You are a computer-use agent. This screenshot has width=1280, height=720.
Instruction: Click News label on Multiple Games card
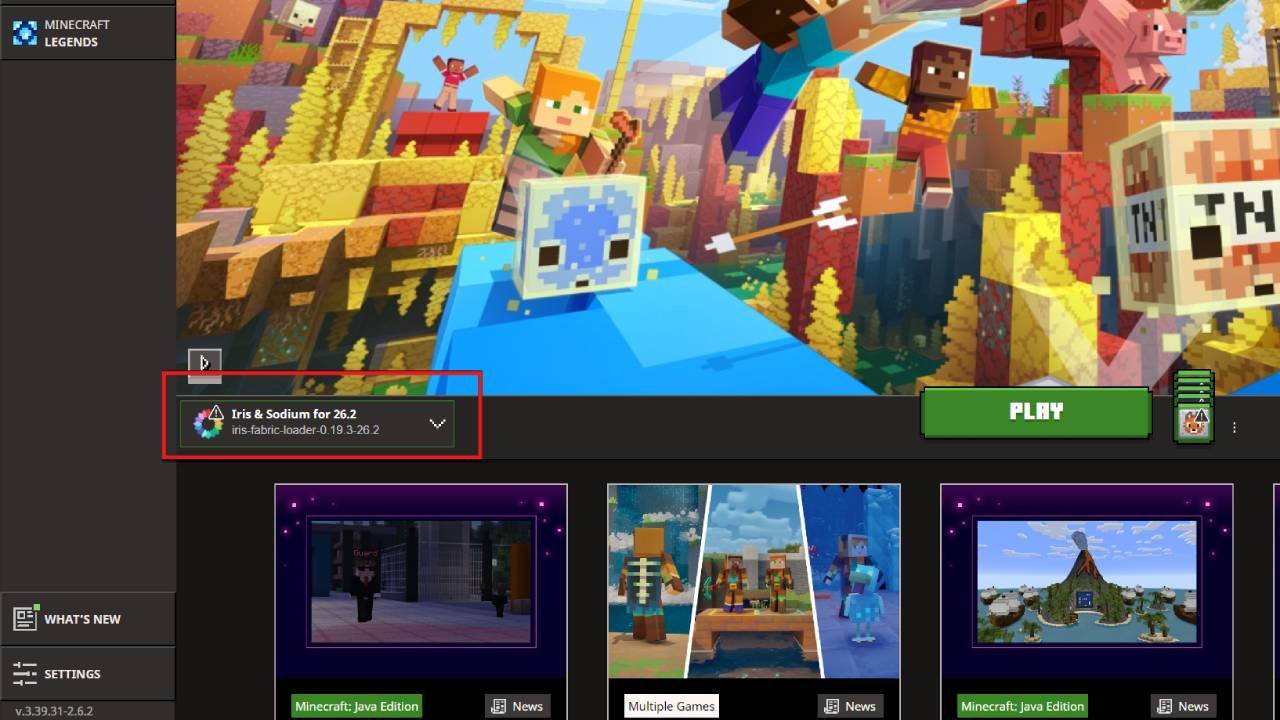click(851, 706)
